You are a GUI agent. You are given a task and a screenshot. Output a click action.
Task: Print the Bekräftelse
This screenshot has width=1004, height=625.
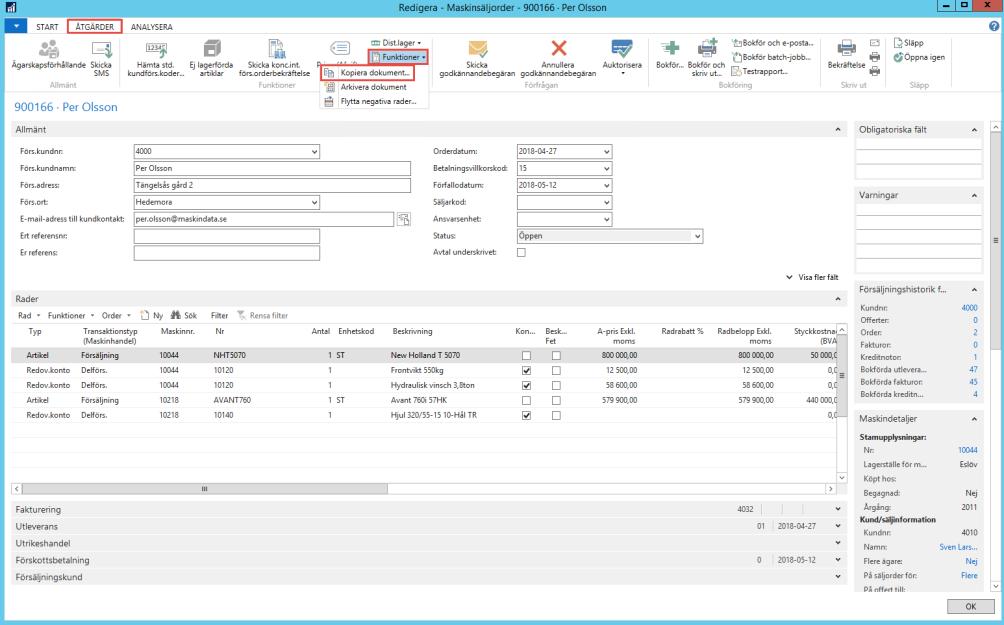pos(846,55)
